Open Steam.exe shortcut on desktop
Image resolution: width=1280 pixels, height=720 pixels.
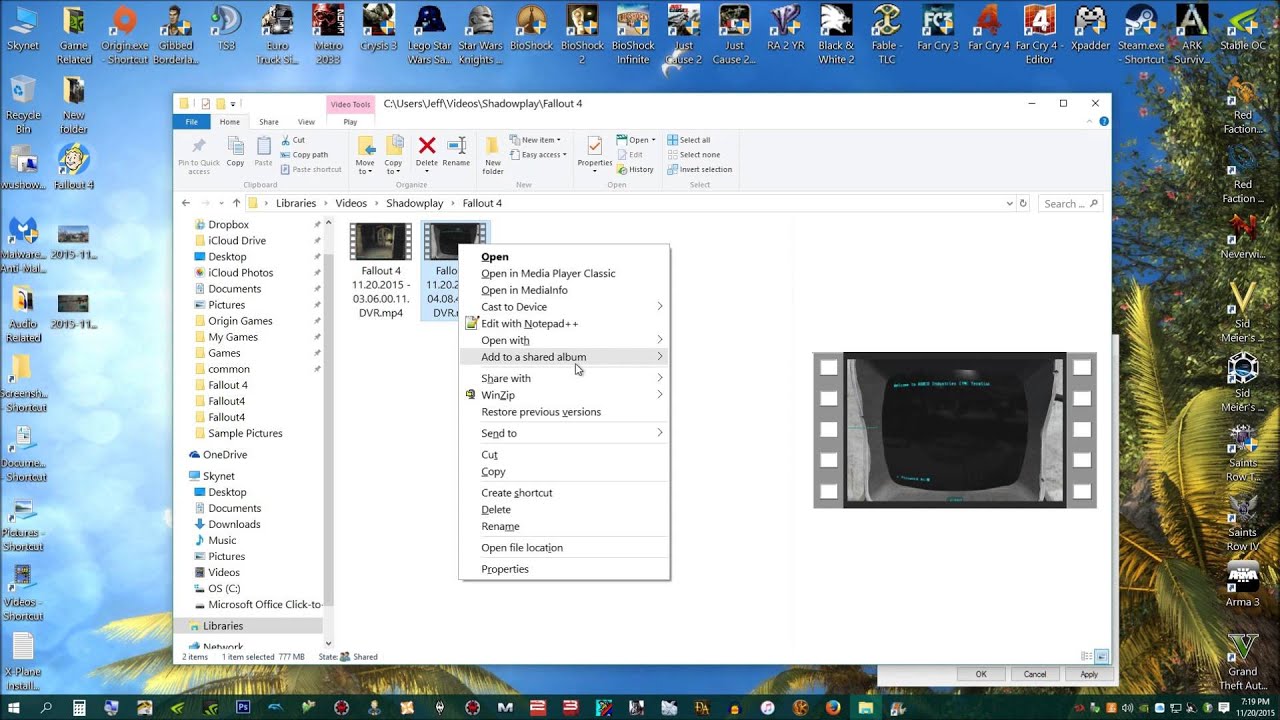[x=1141, y=34]
